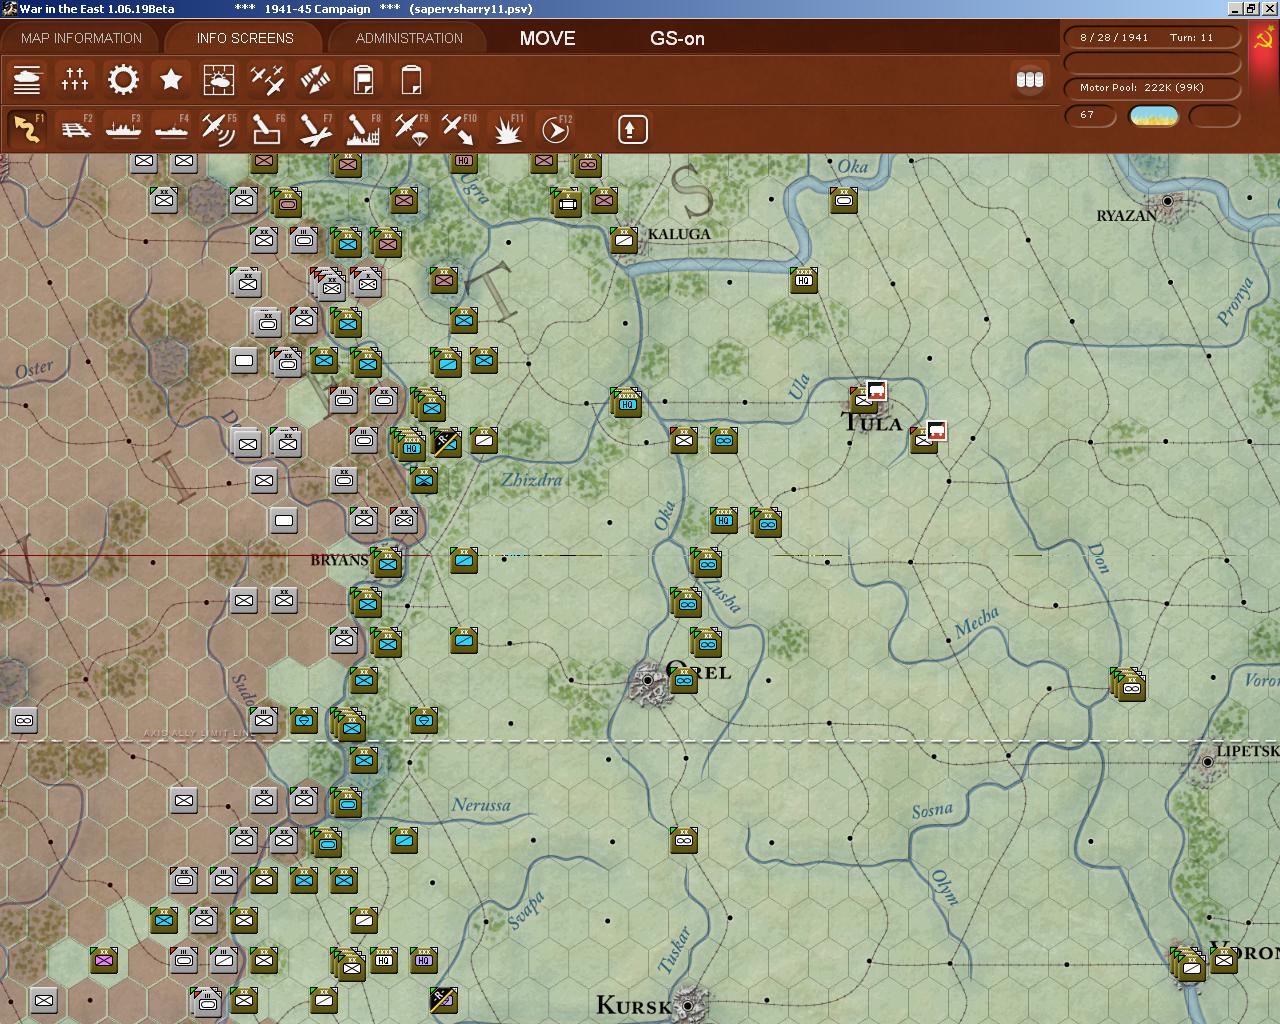Click the Motor Pool 222K readout

1151,87
